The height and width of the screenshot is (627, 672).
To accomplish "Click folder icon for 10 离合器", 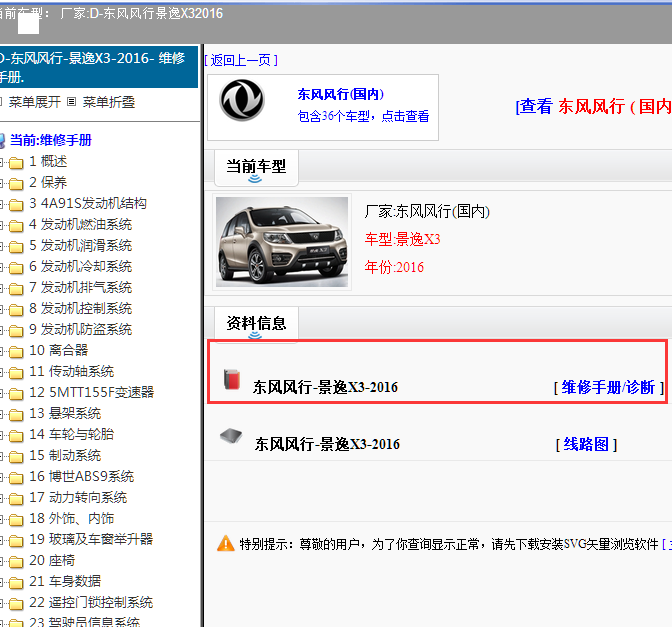I will pos(16,352).
